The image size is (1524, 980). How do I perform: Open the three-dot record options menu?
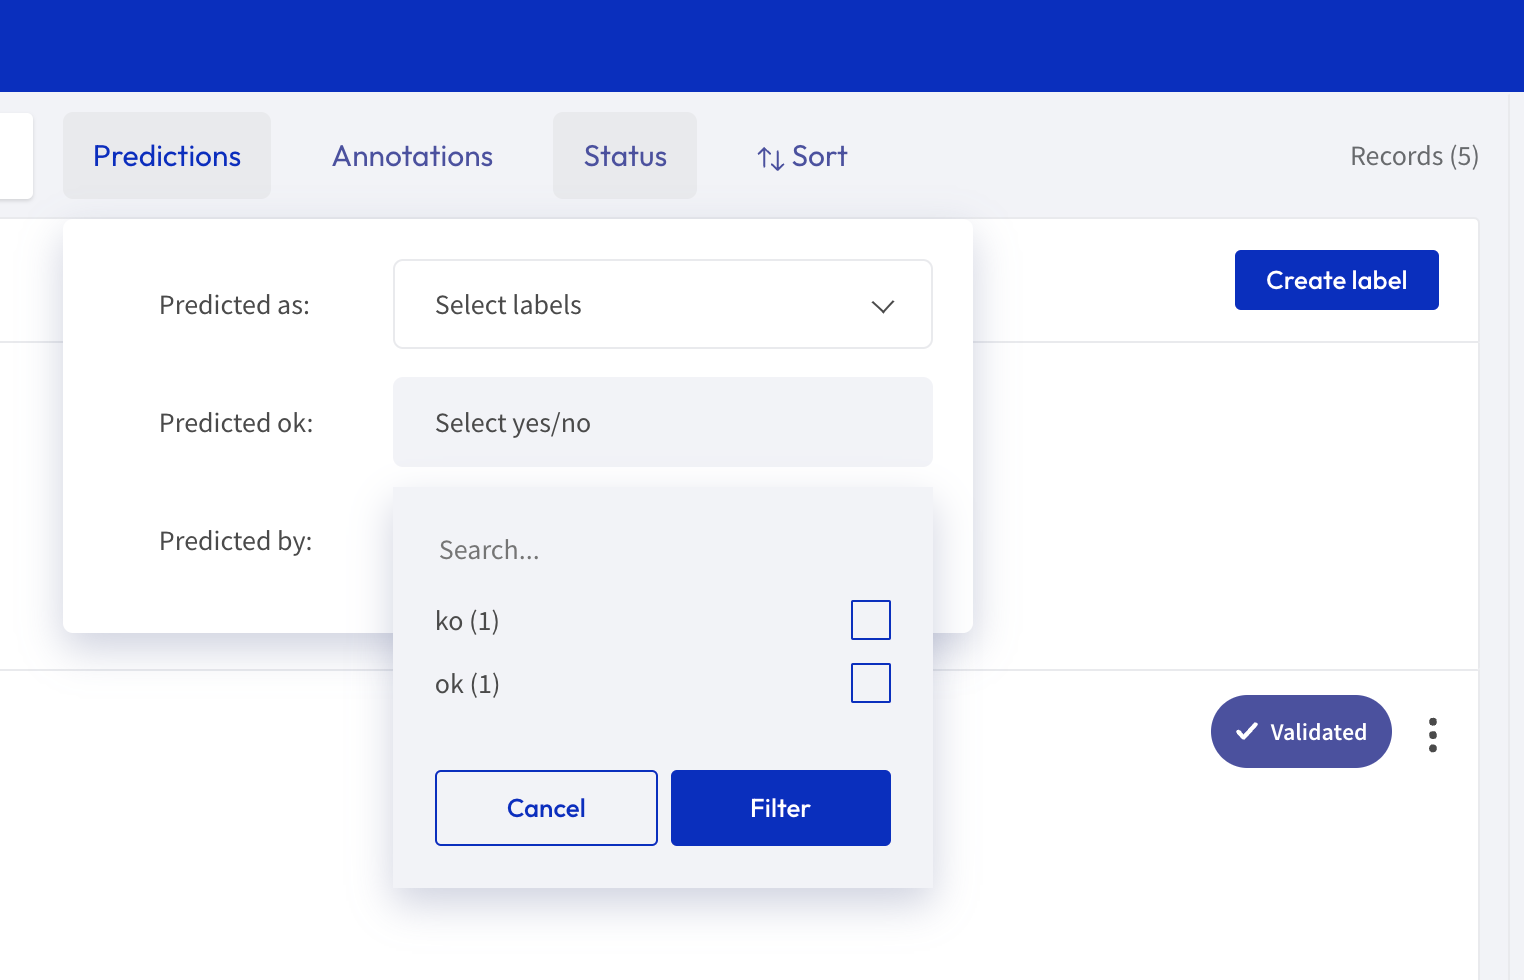(1433, 735)
